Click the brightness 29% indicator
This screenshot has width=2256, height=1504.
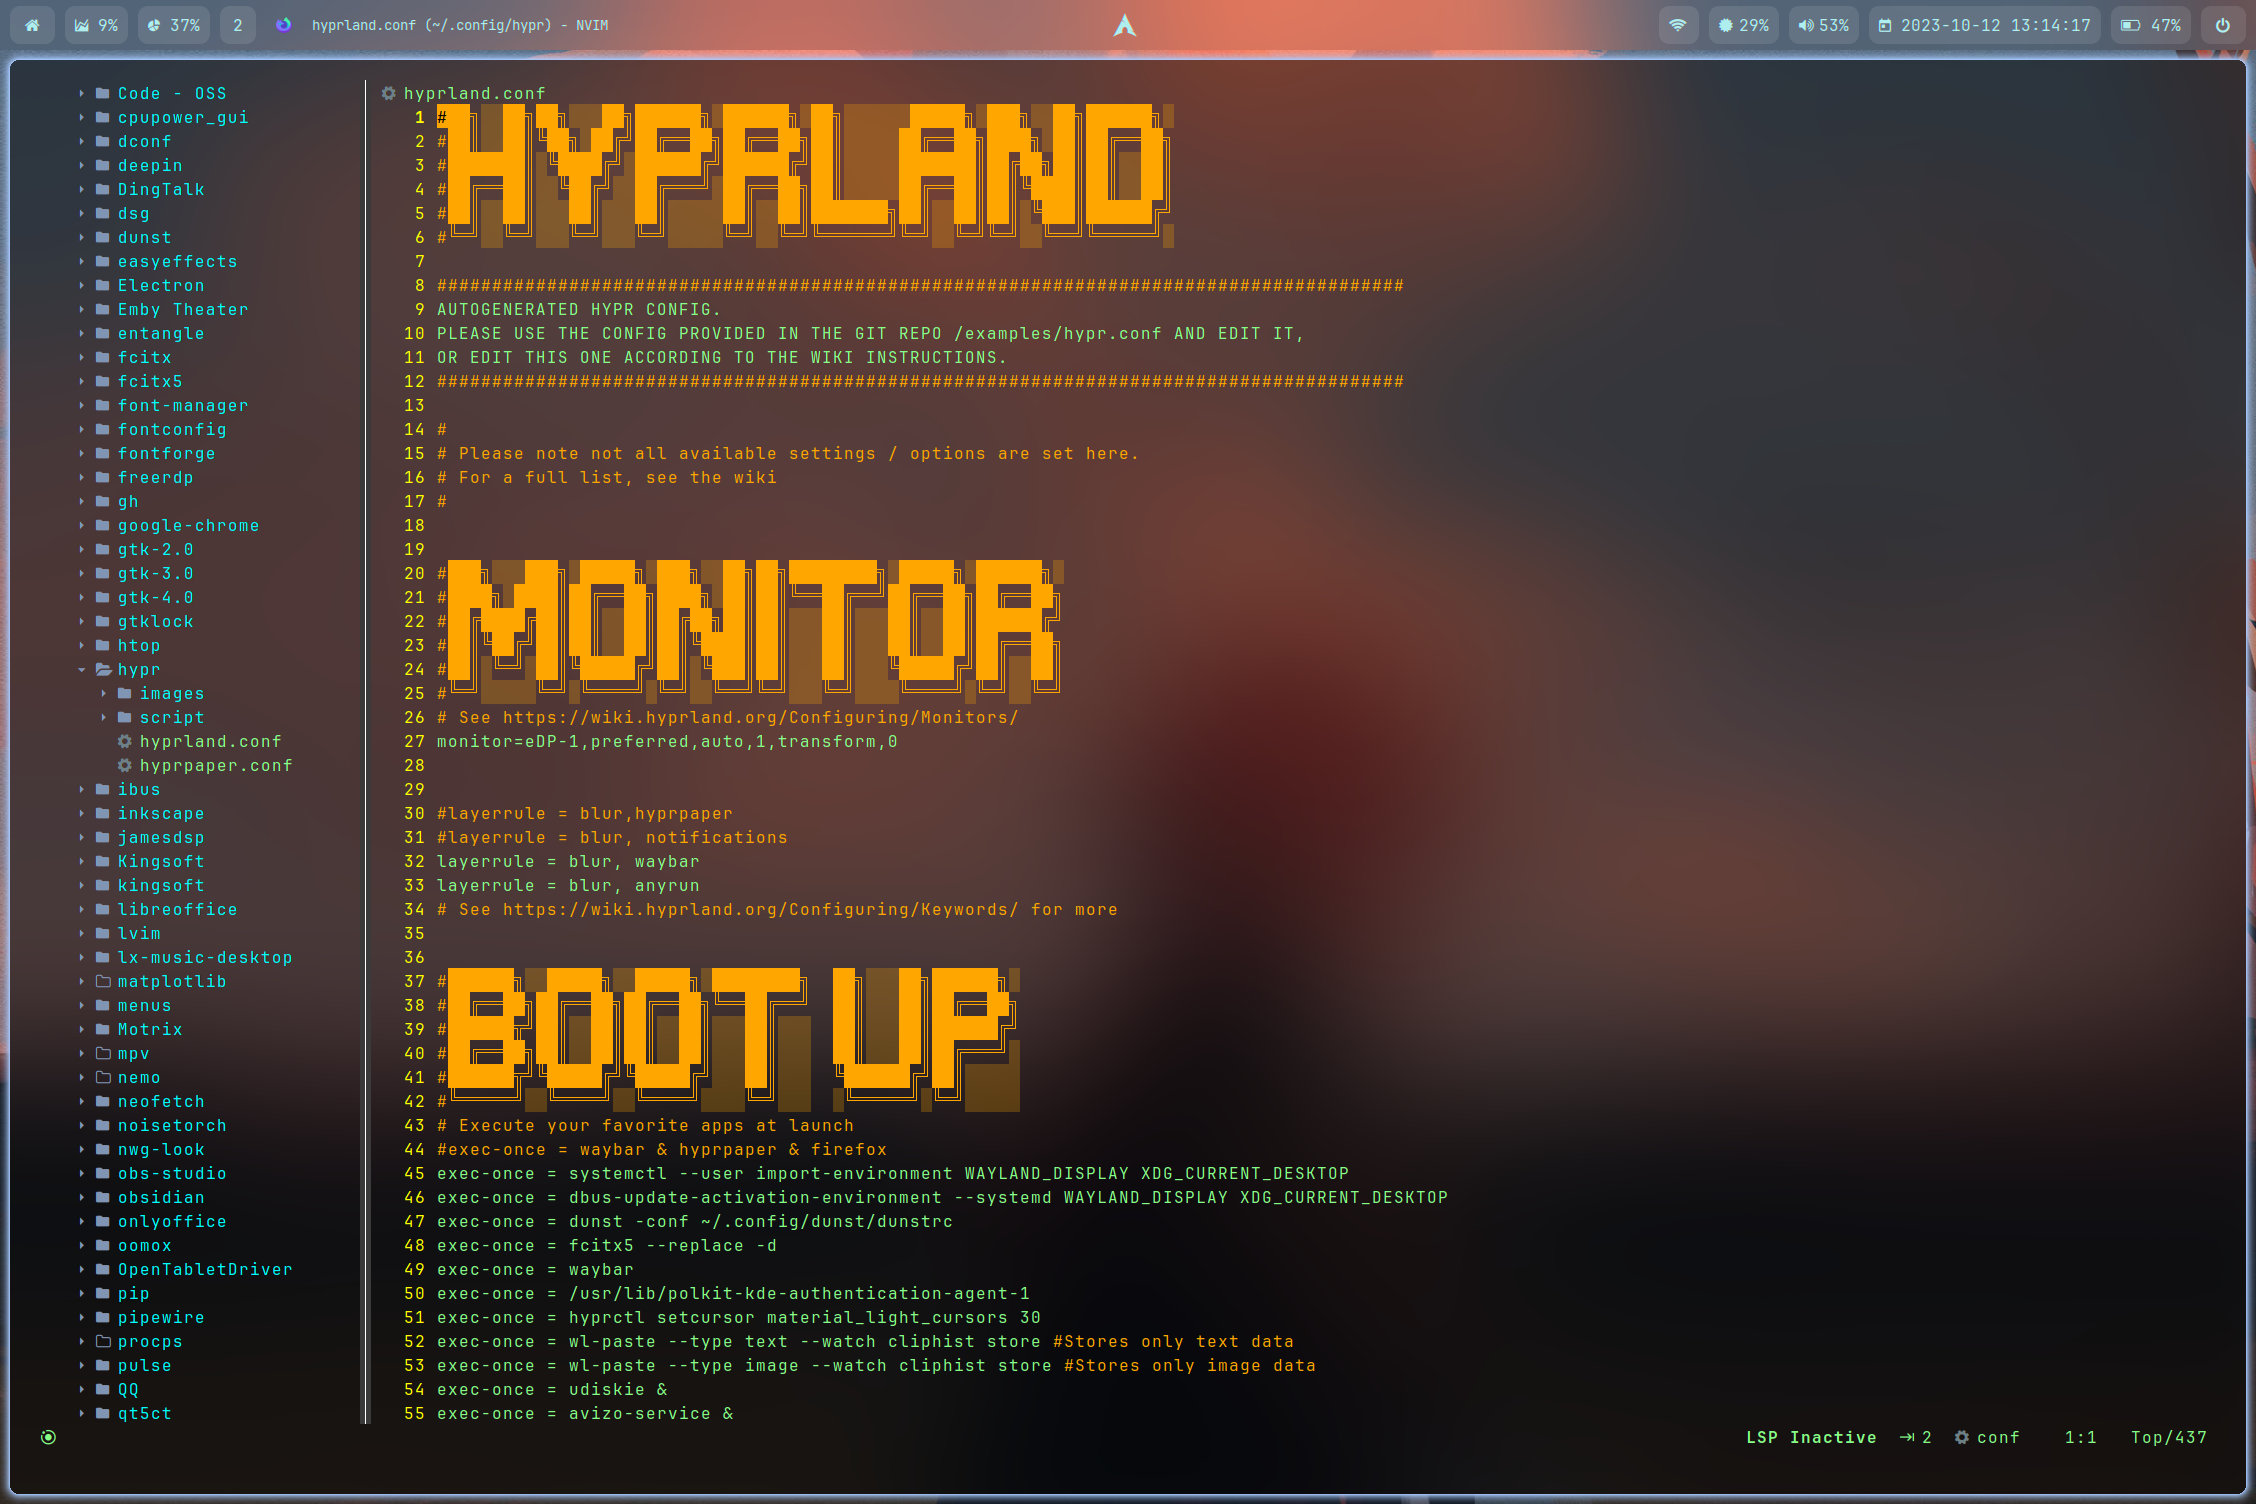pyautogui.click(x=1743, y=25)
